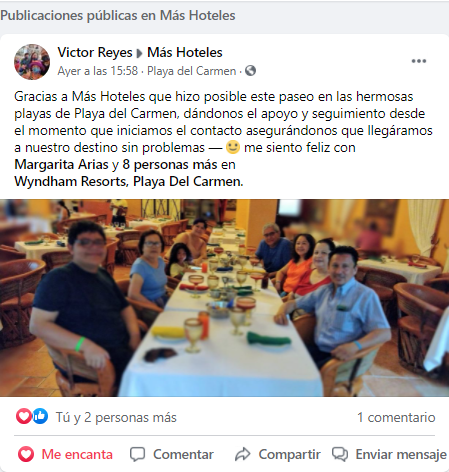Open the Playa del Carmen location link
449x472 pixels.
click(x=192, y=71)
